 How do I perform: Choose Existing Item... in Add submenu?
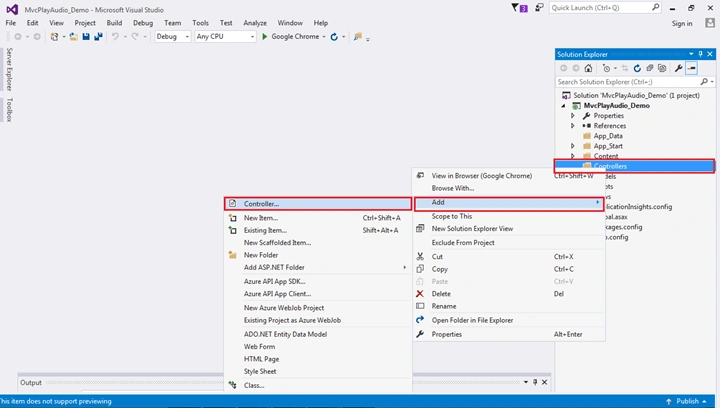[x=318, y=230]
